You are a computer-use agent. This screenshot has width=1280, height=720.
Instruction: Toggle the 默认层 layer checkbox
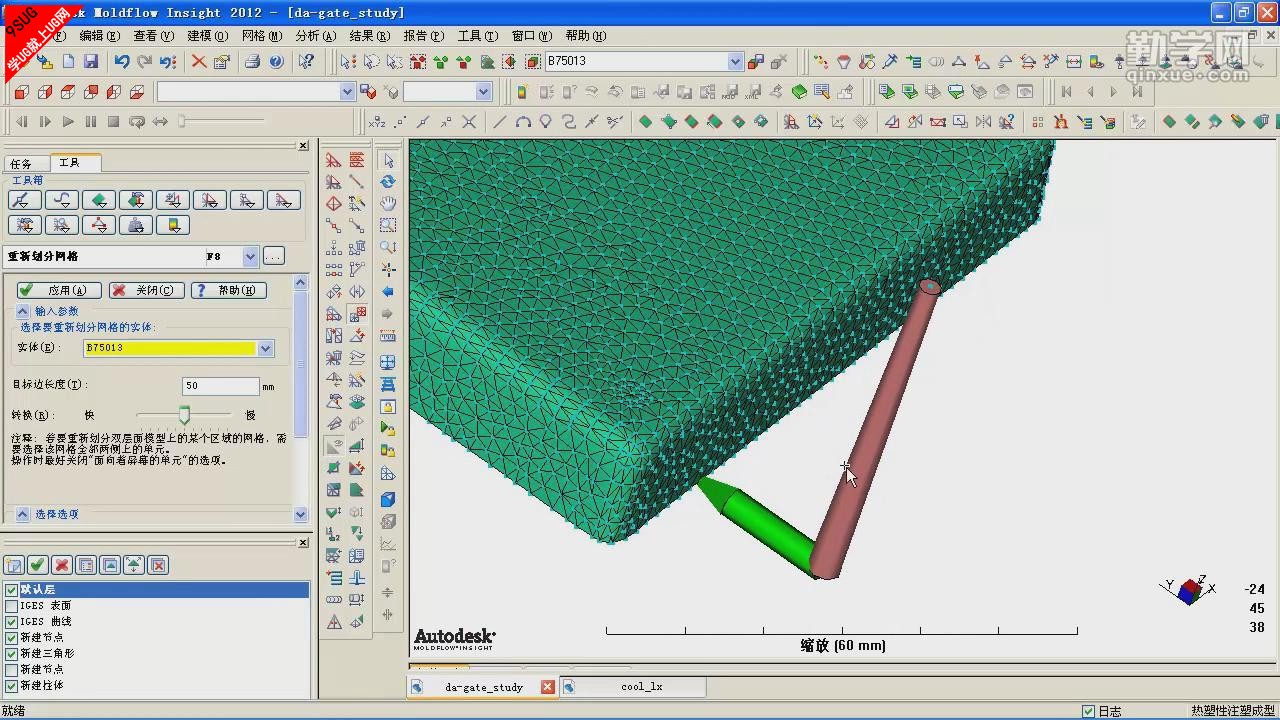click(x=12, y=590)
